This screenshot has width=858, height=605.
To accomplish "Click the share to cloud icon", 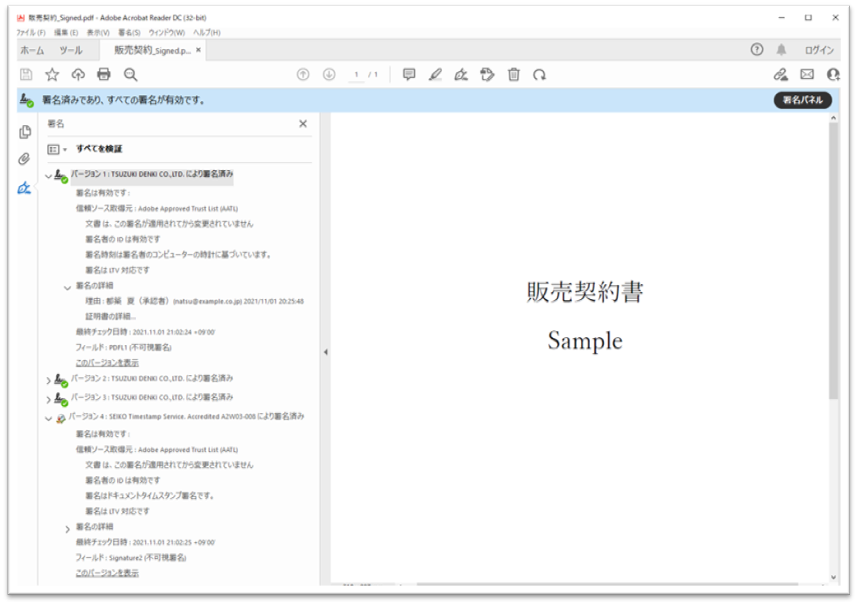I will (79, 74).
